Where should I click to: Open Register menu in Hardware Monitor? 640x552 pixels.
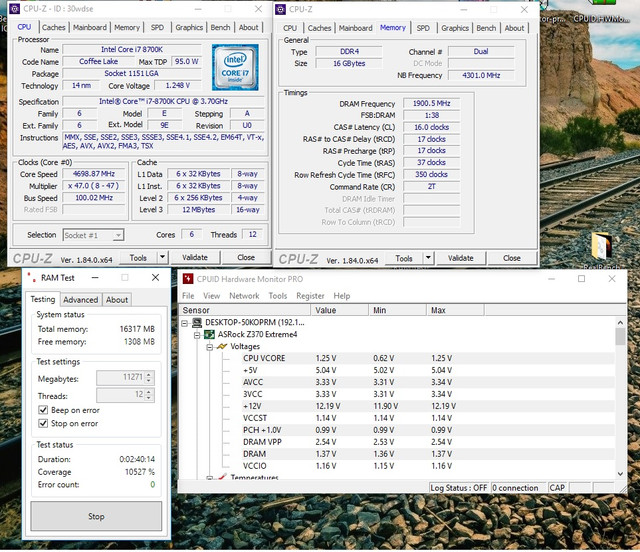click(x=310, y=296)
